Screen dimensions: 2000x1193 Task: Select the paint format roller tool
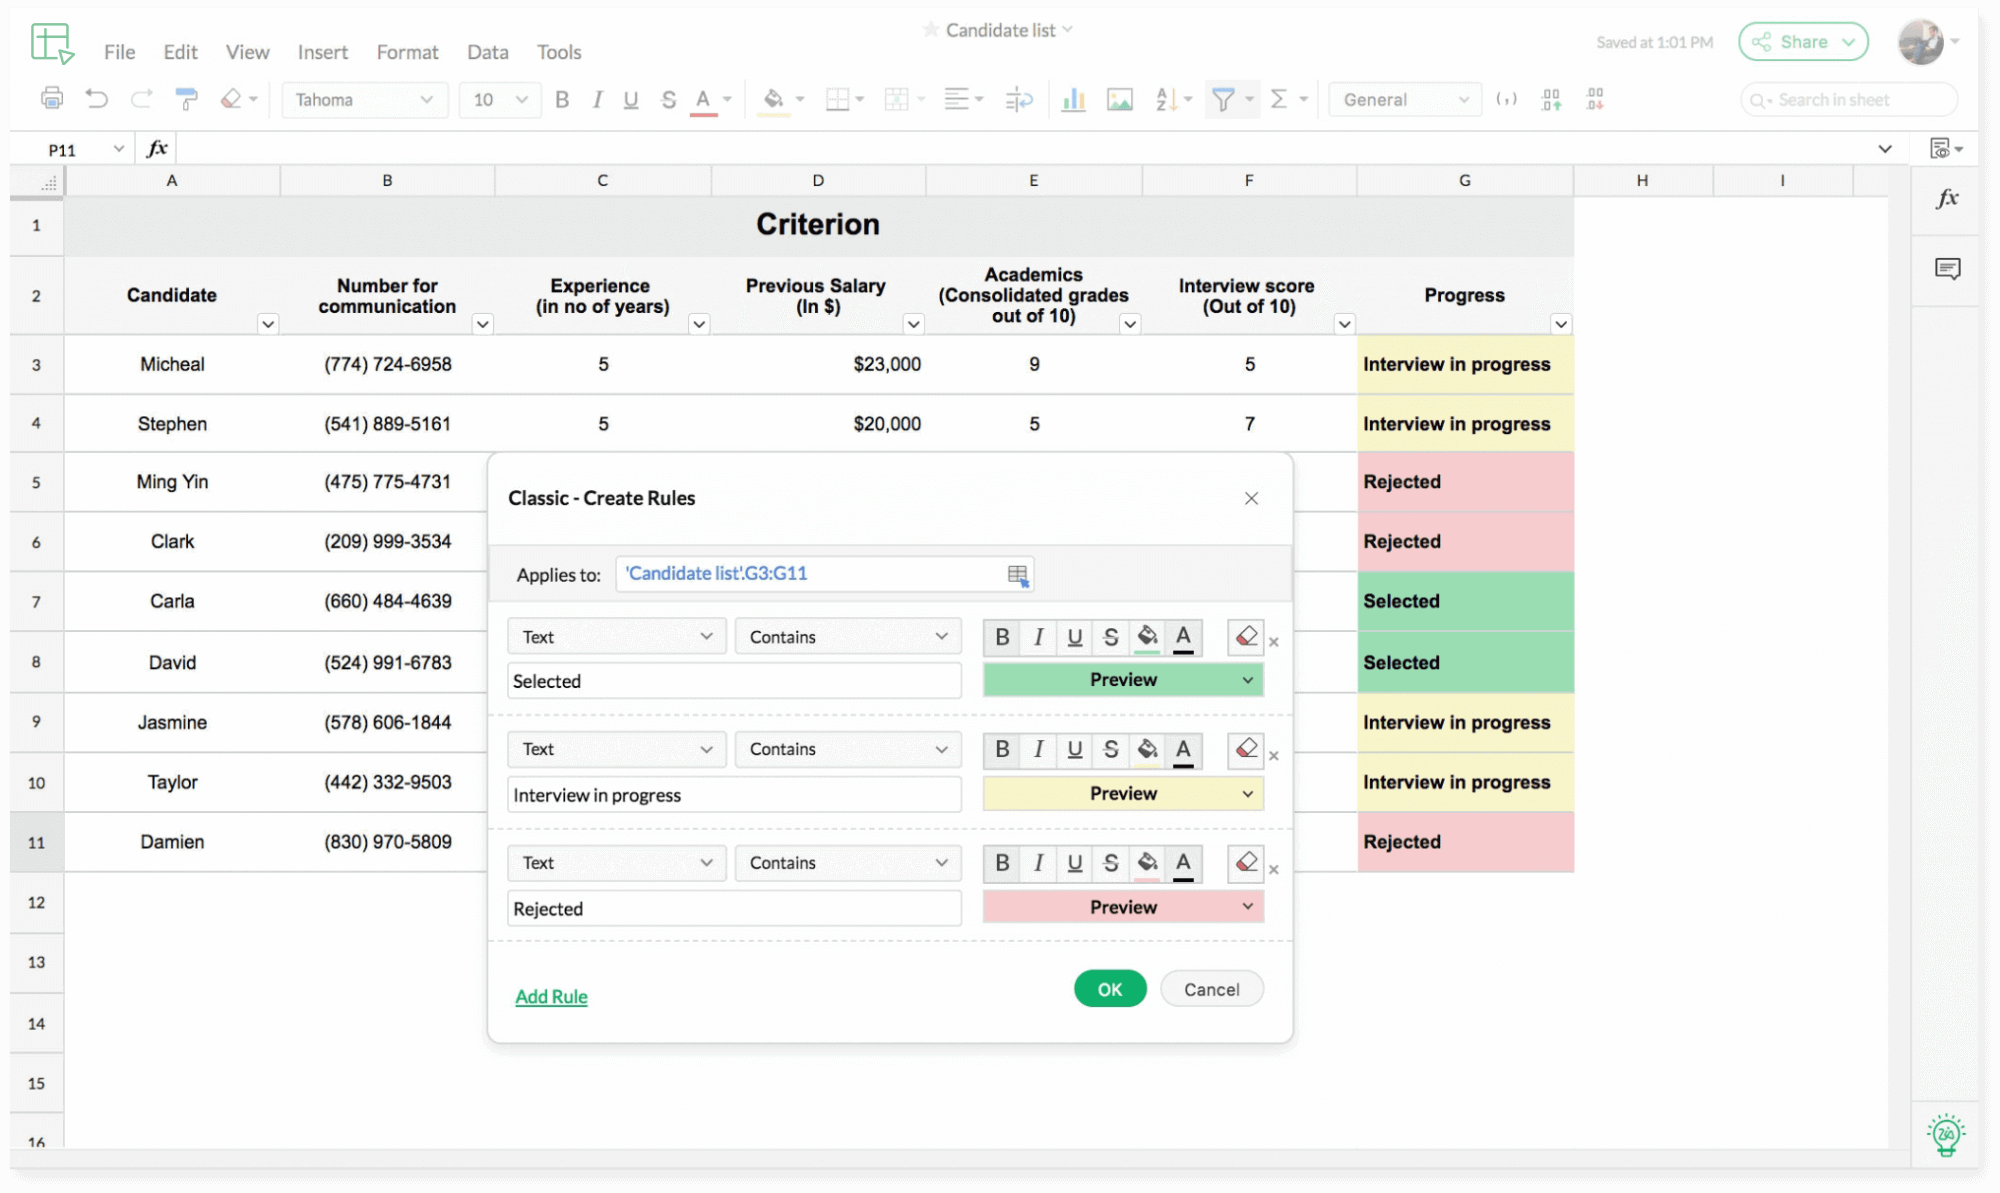[x=186, y=99]
